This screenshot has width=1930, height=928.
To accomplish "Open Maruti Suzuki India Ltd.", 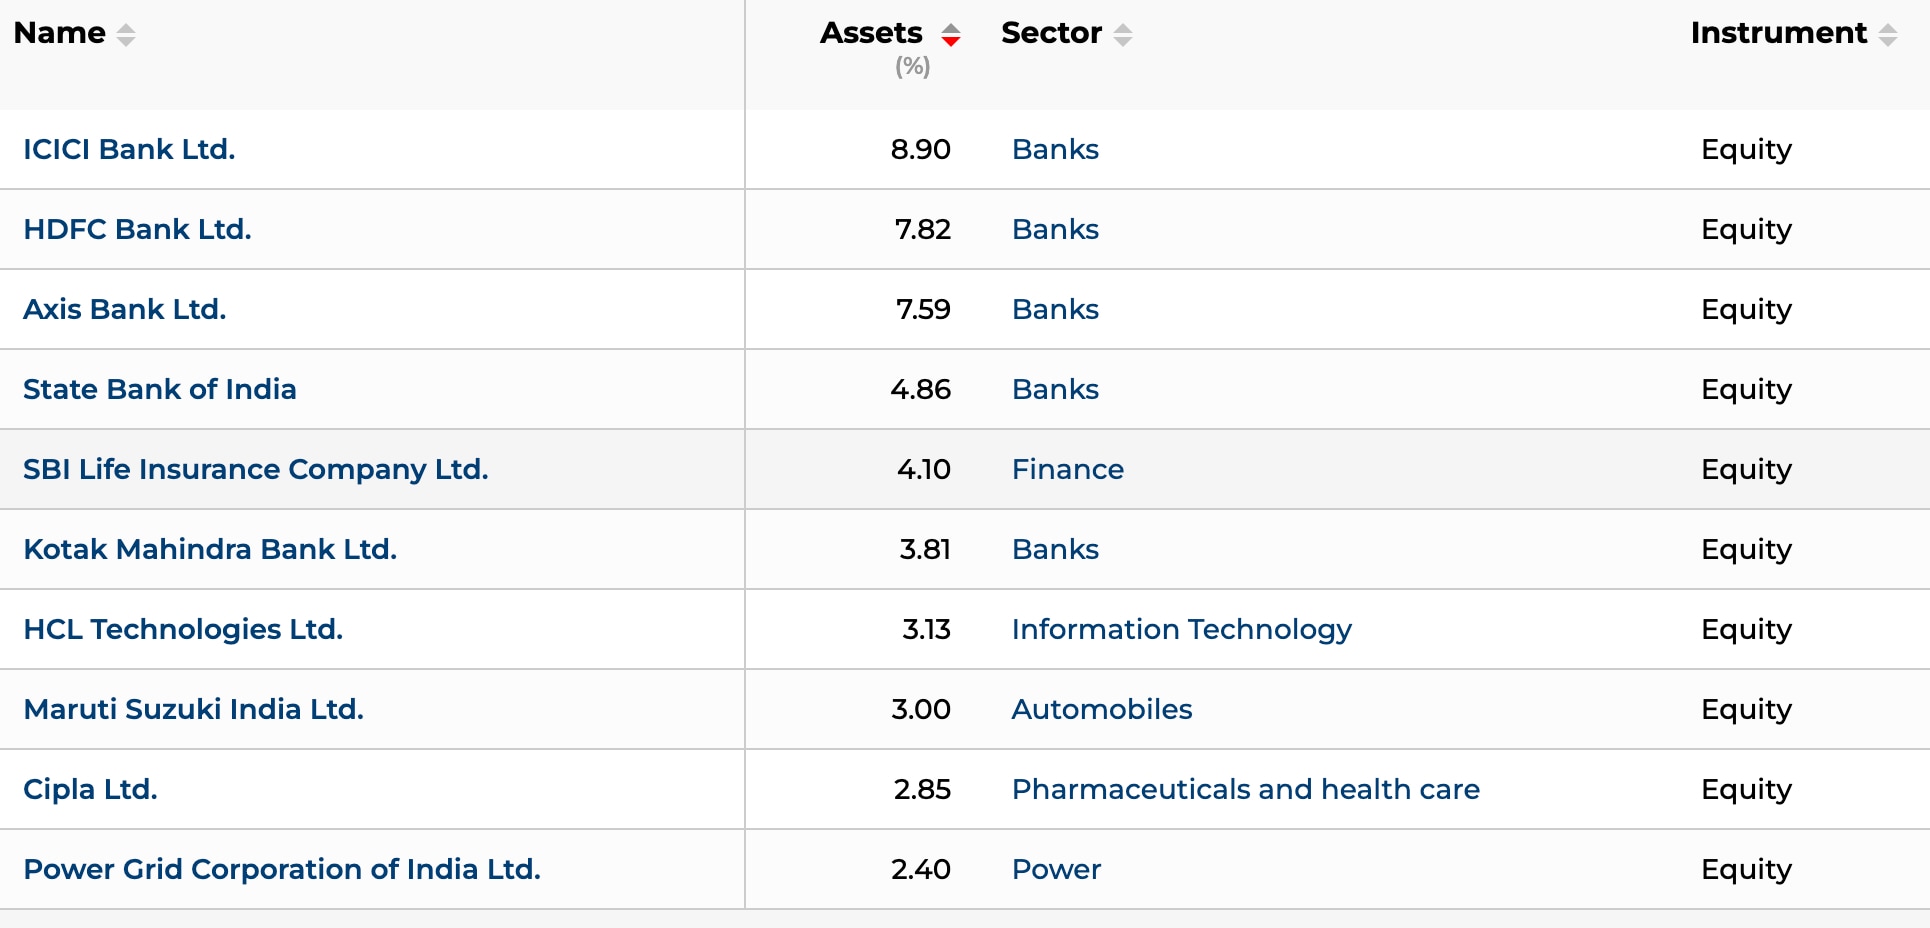I will pos(193,709).
